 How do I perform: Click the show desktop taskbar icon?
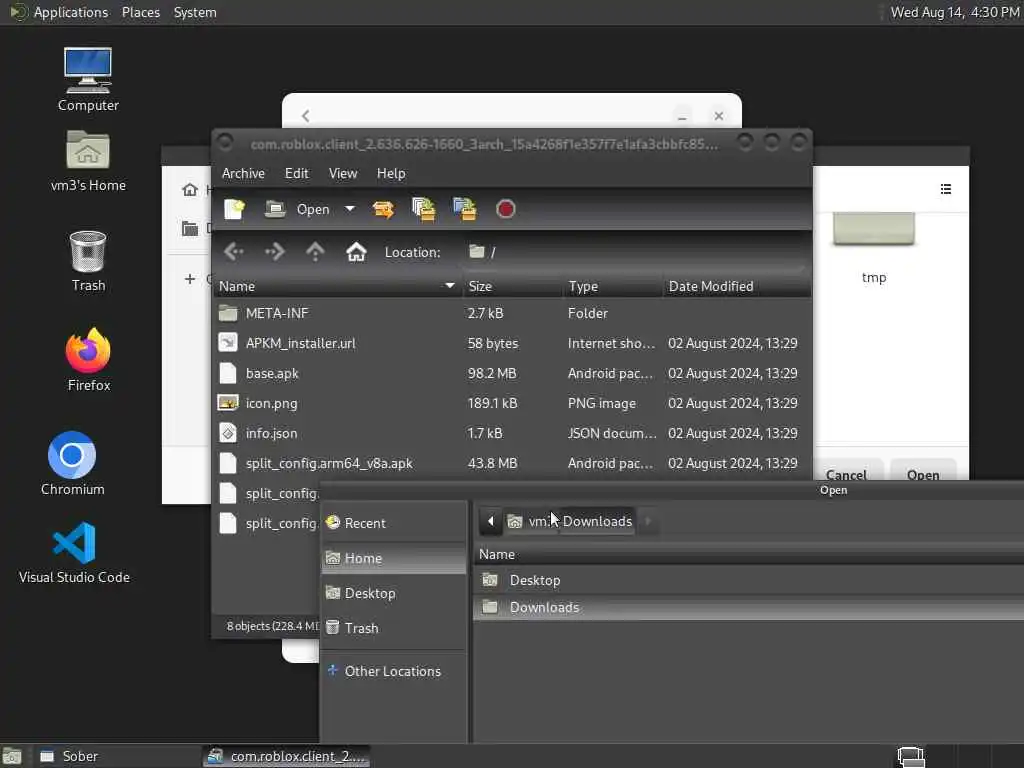(12, 756)
